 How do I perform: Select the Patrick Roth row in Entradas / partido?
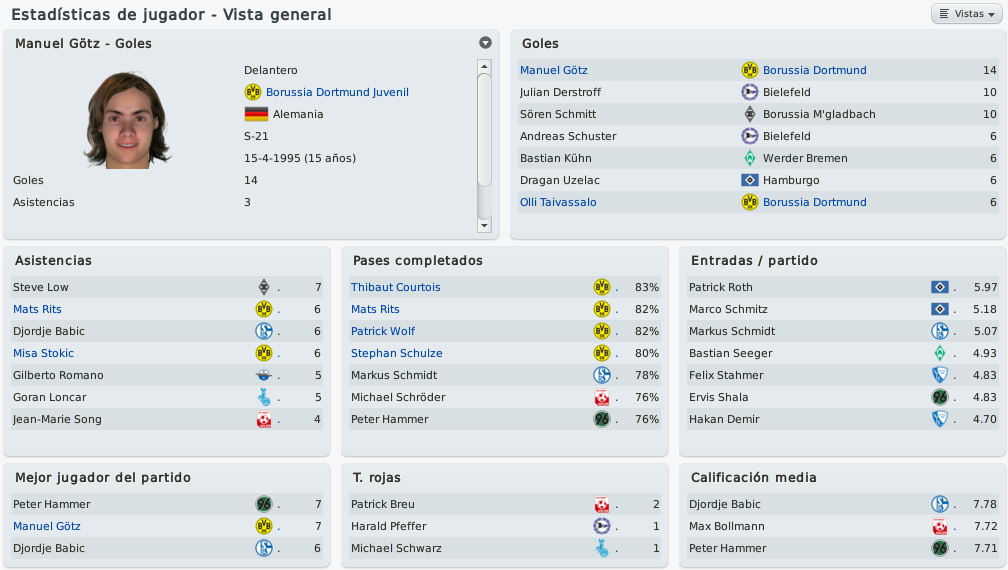[842, 287]
